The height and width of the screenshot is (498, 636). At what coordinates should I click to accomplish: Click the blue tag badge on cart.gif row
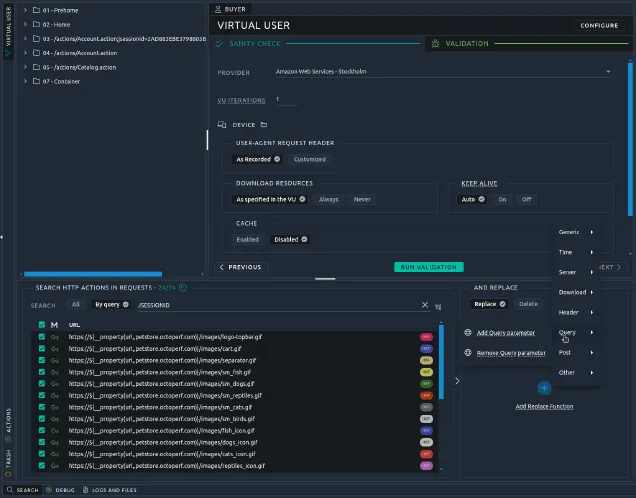click(426, 349)
